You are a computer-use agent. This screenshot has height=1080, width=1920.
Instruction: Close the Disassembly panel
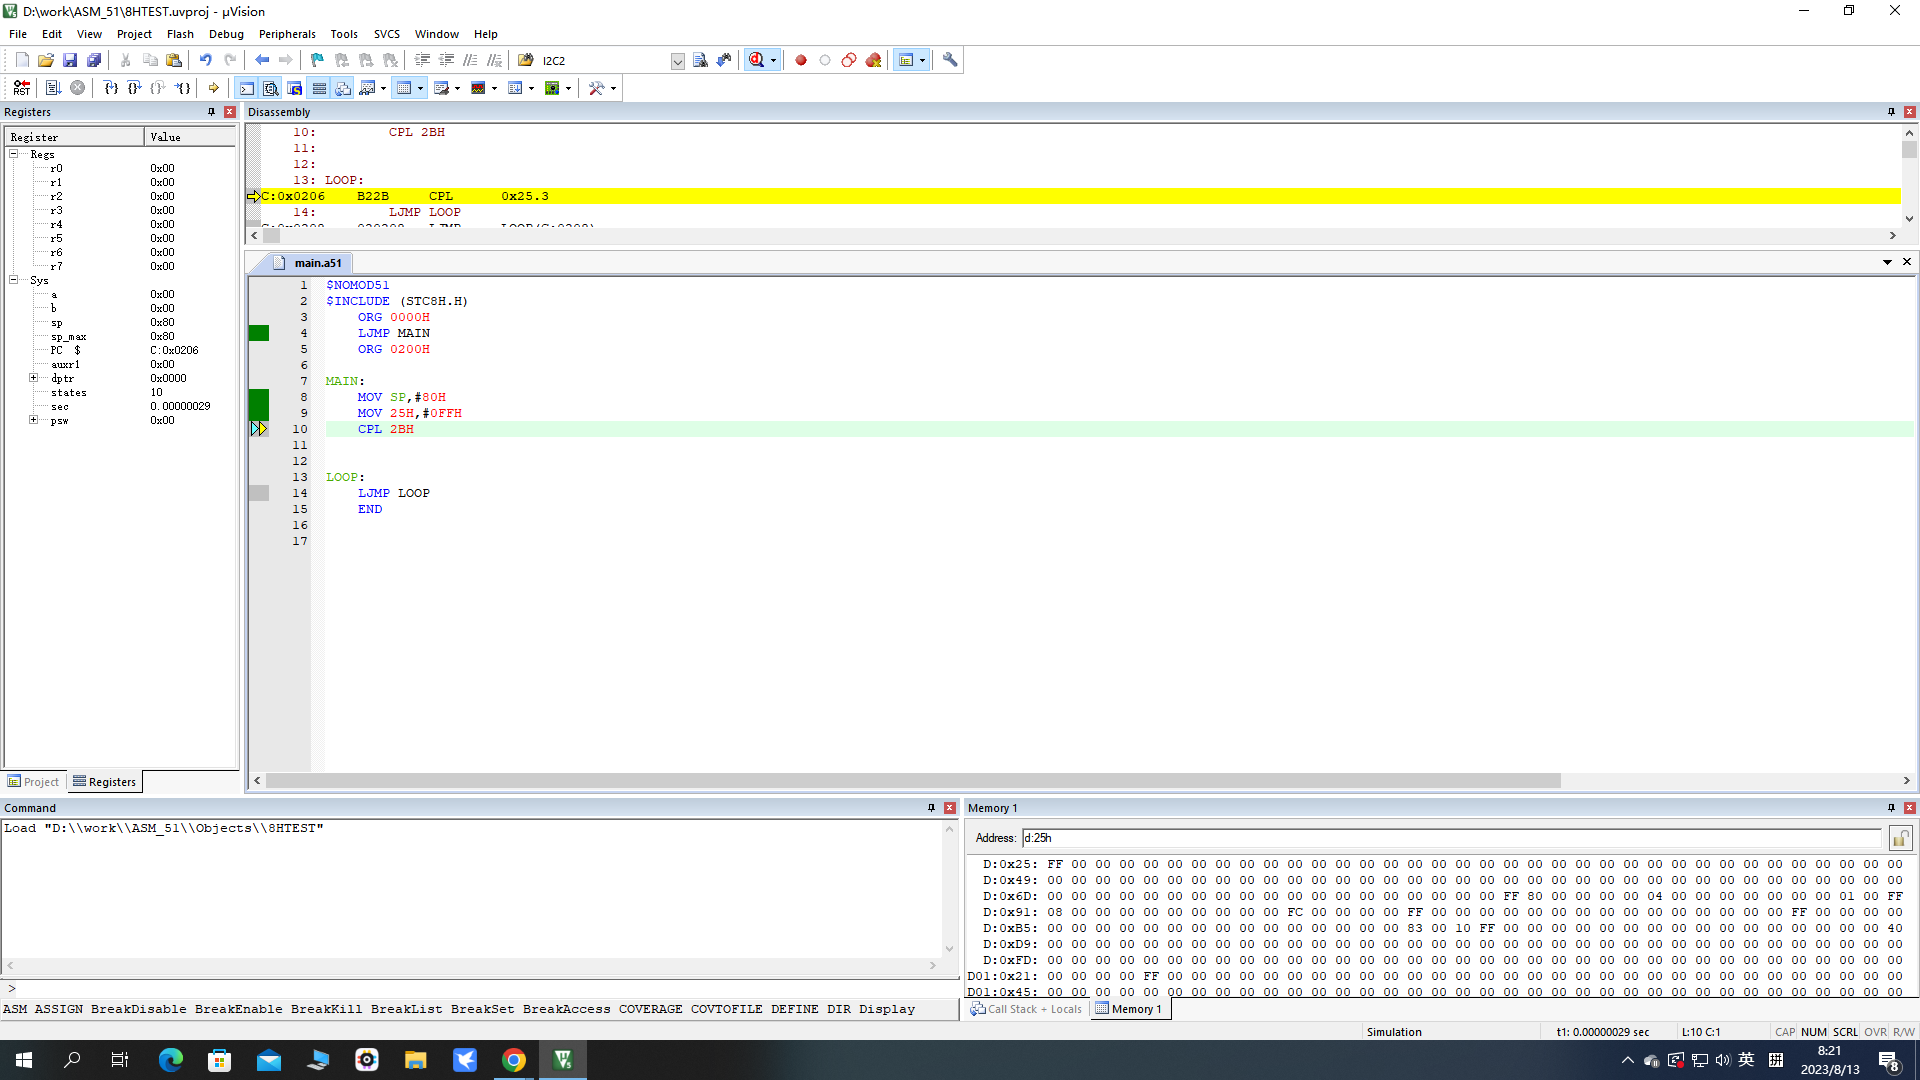click(1909, 112)
